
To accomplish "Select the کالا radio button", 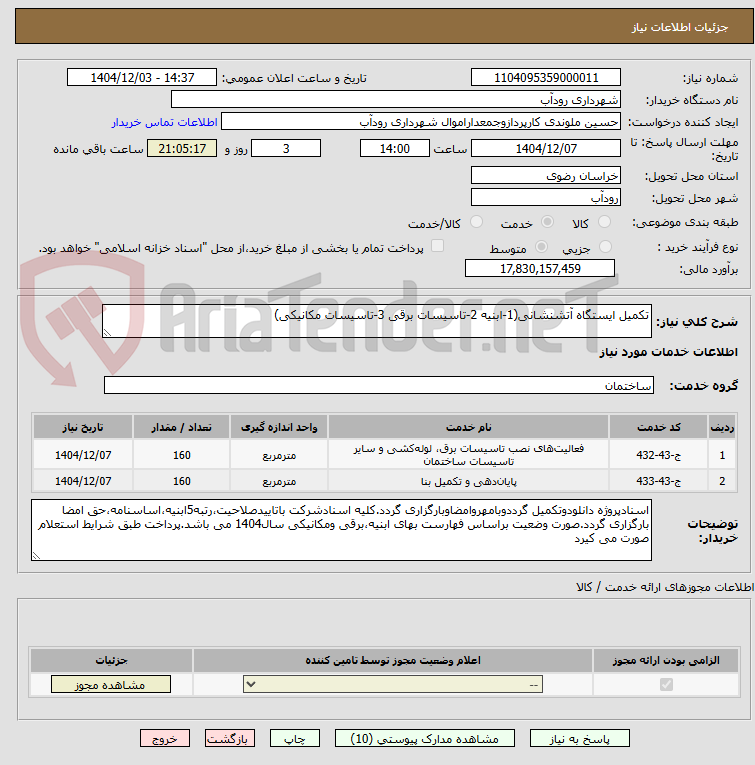I will click(604, 222).
